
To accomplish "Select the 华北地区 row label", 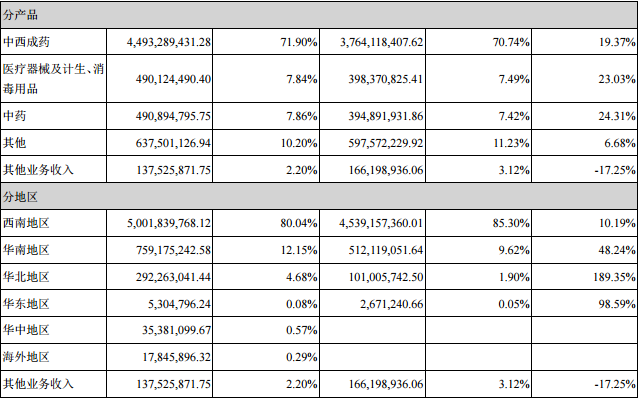I will coord(28,276).
